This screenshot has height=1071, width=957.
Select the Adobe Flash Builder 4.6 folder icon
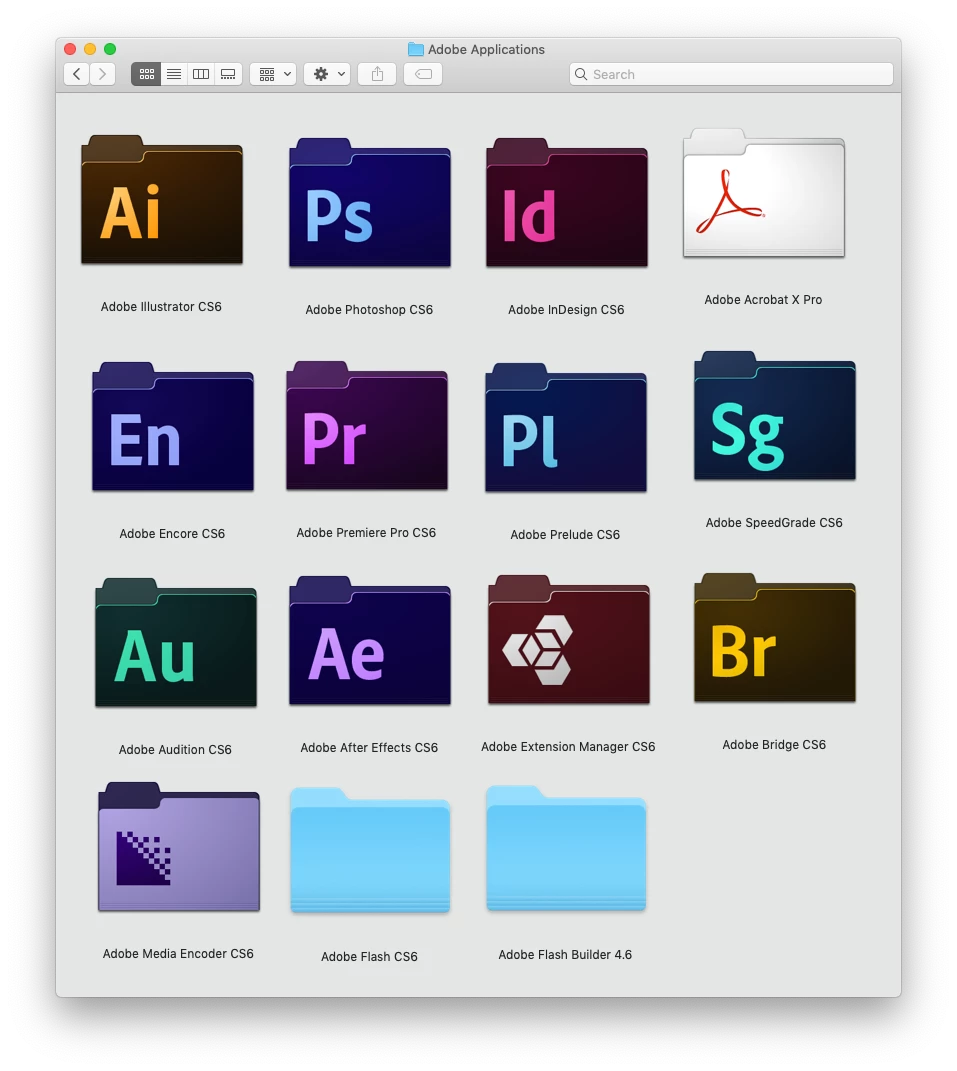pos(566,848)
